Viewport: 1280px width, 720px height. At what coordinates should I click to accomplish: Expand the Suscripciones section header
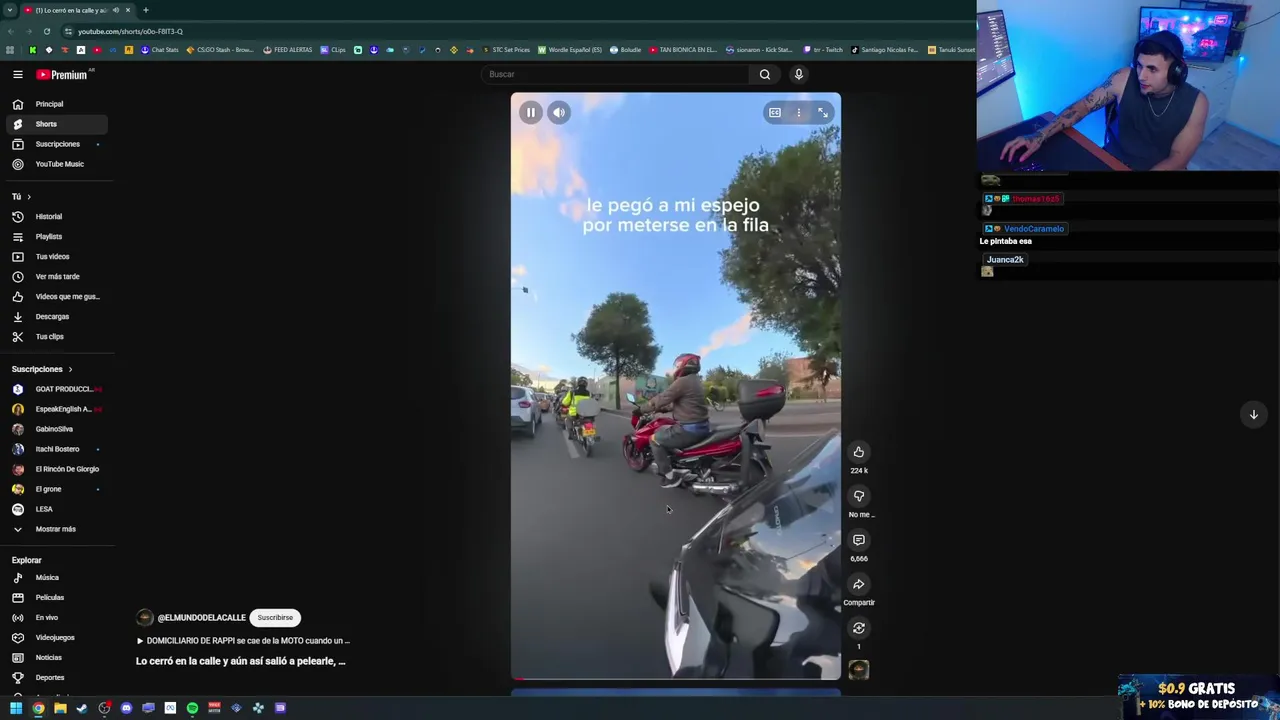click(x=42, y=369)
